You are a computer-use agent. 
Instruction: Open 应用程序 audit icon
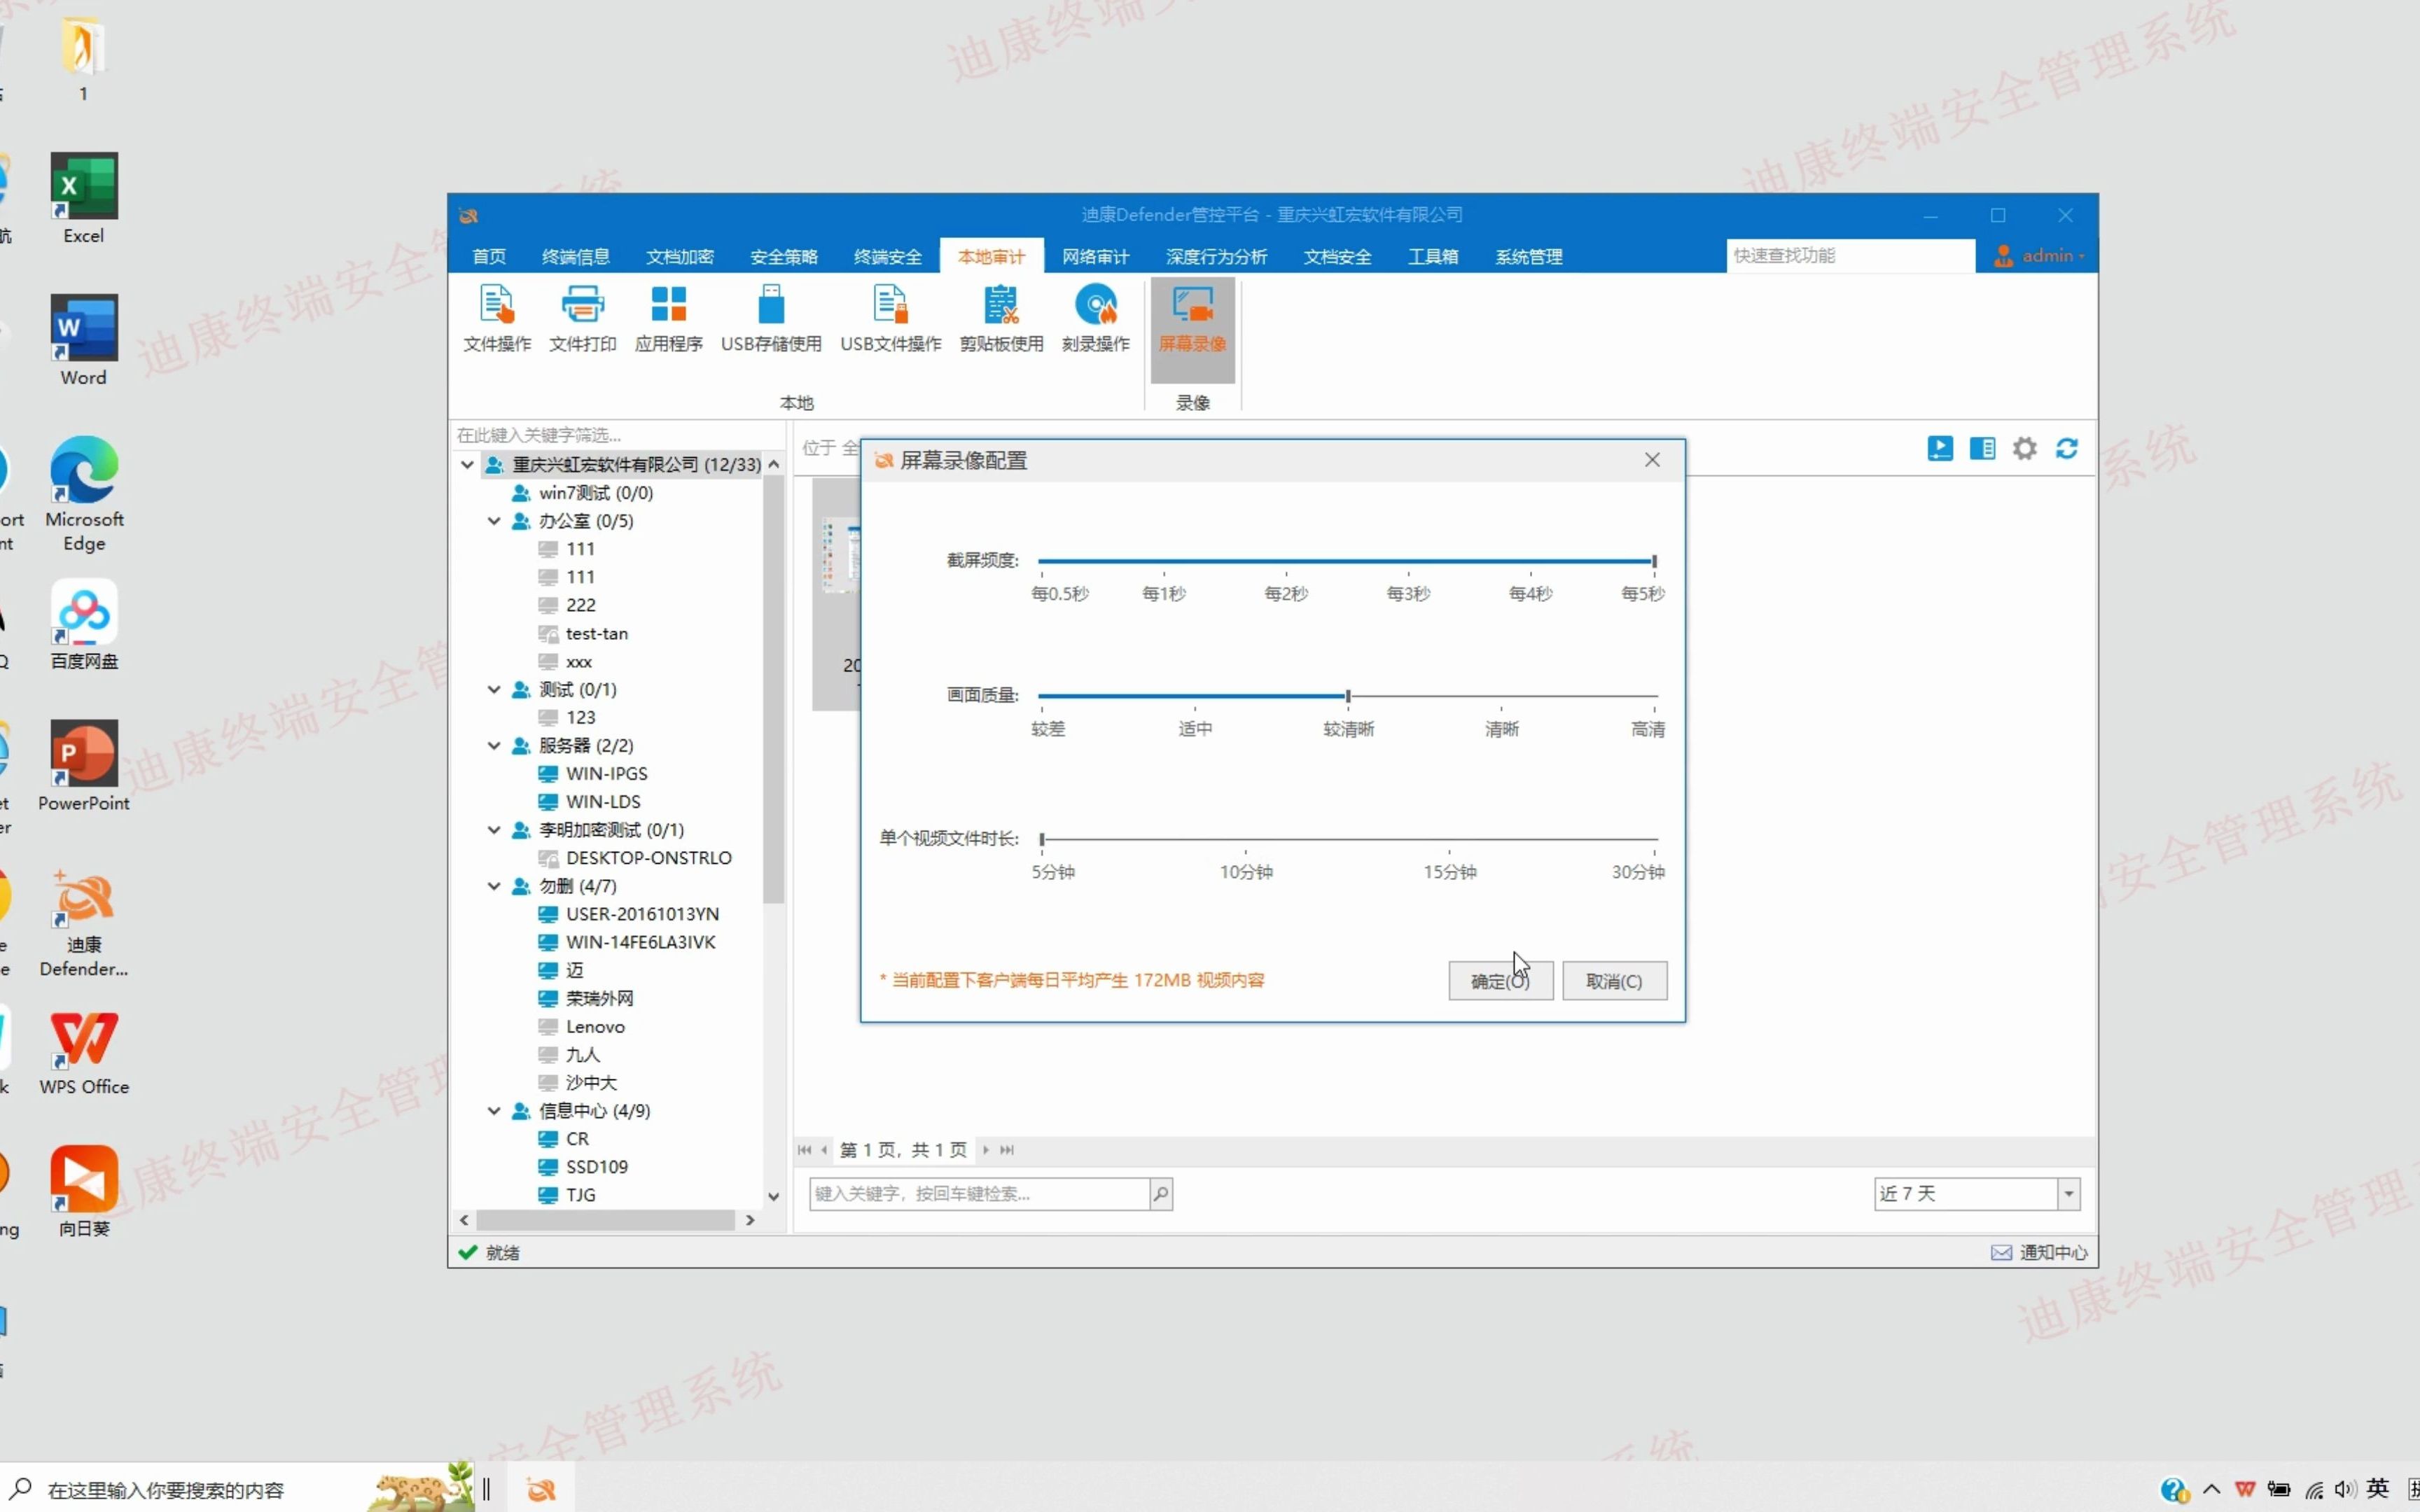(669, 319)
